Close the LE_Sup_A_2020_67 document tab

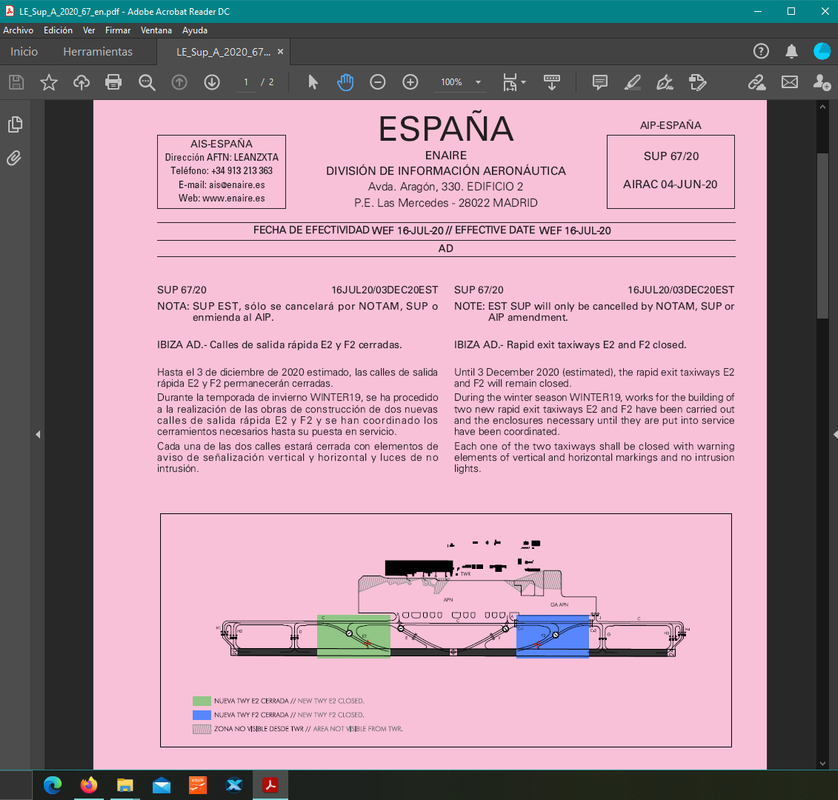point(280,52)
